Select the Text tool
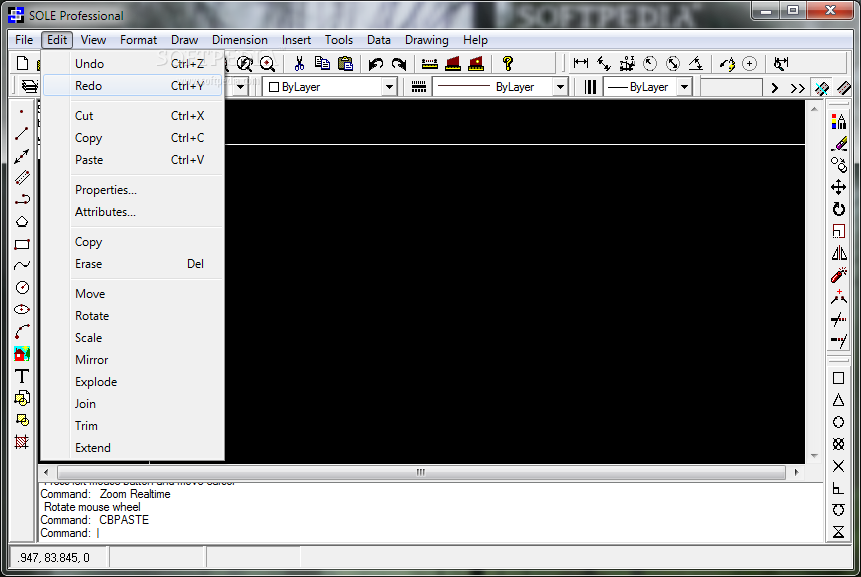Screen dimensions: 861x577 pos(22,376)
